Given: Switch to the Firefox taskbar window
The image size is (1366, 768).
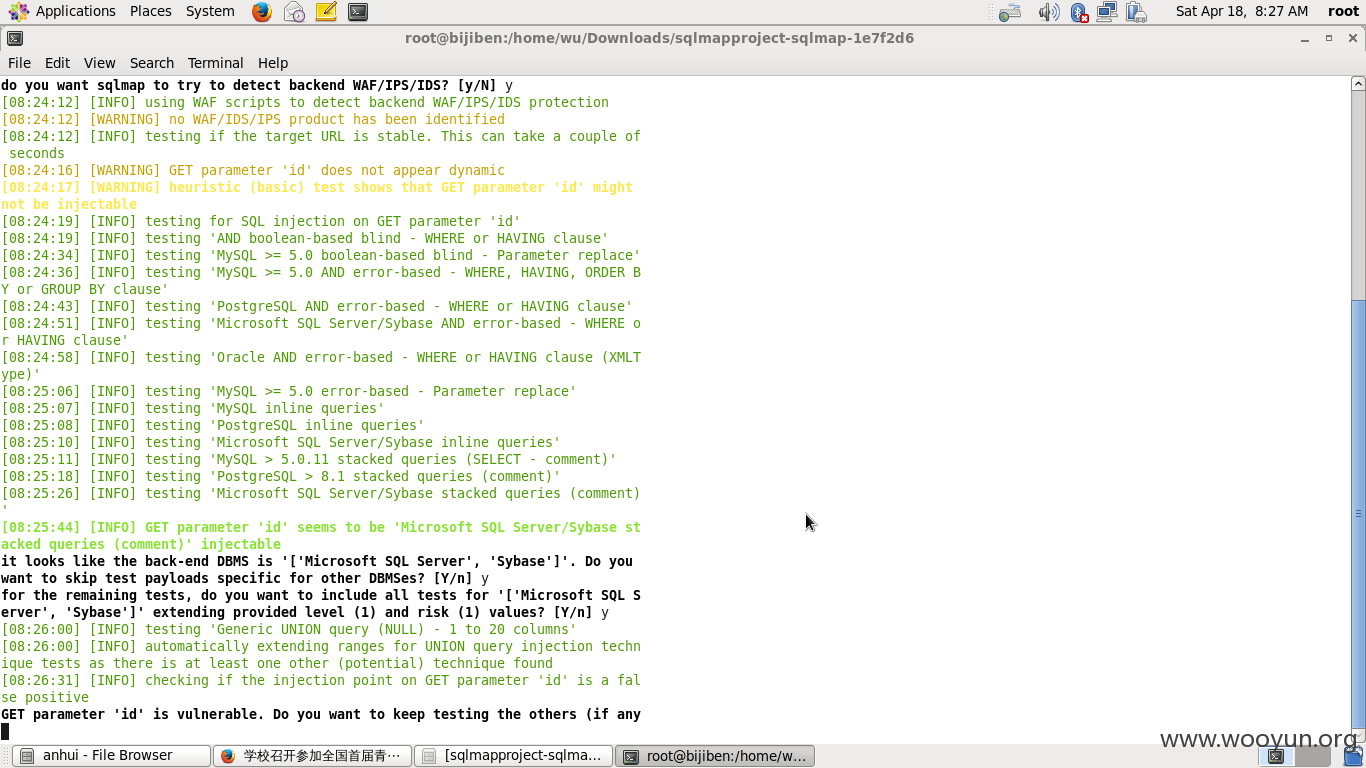Looking at the screenshot, I should point(312,756).
